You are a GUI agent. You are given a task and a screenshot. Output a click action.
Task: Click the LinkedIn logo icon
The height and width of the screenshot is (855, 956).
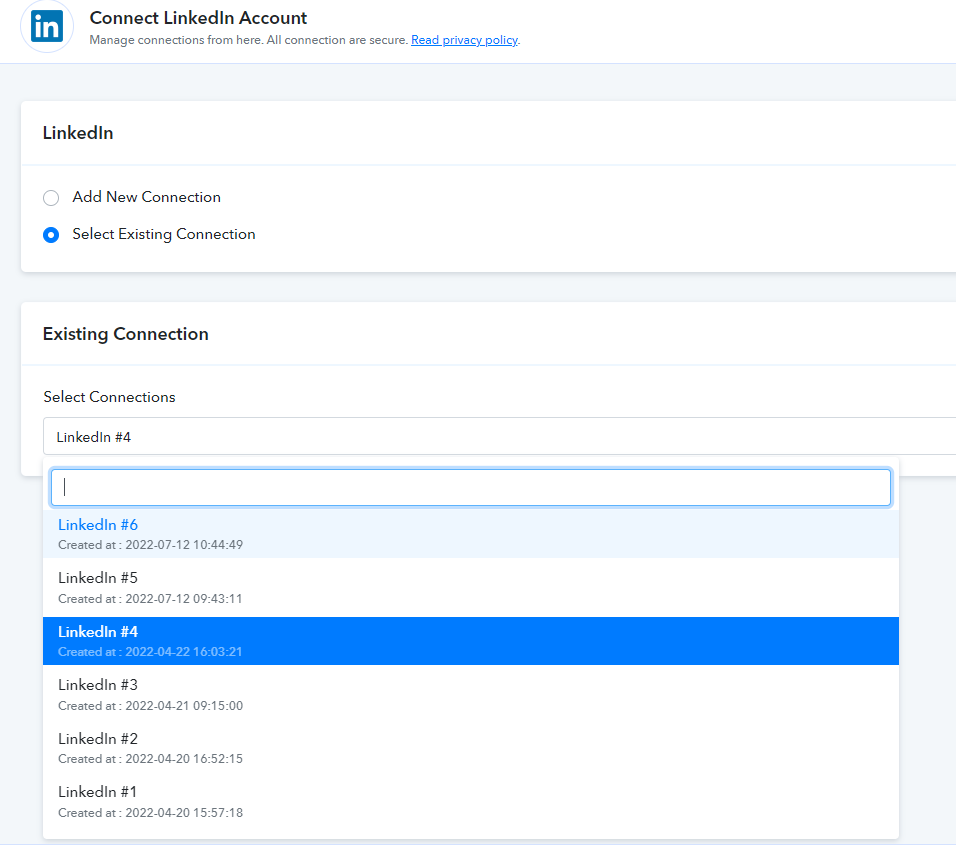pos(47,26)
